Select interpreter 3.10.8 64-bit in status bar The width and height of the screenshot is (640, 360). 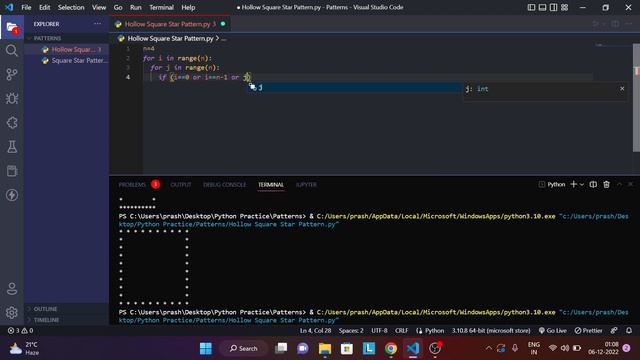point(491,330)
